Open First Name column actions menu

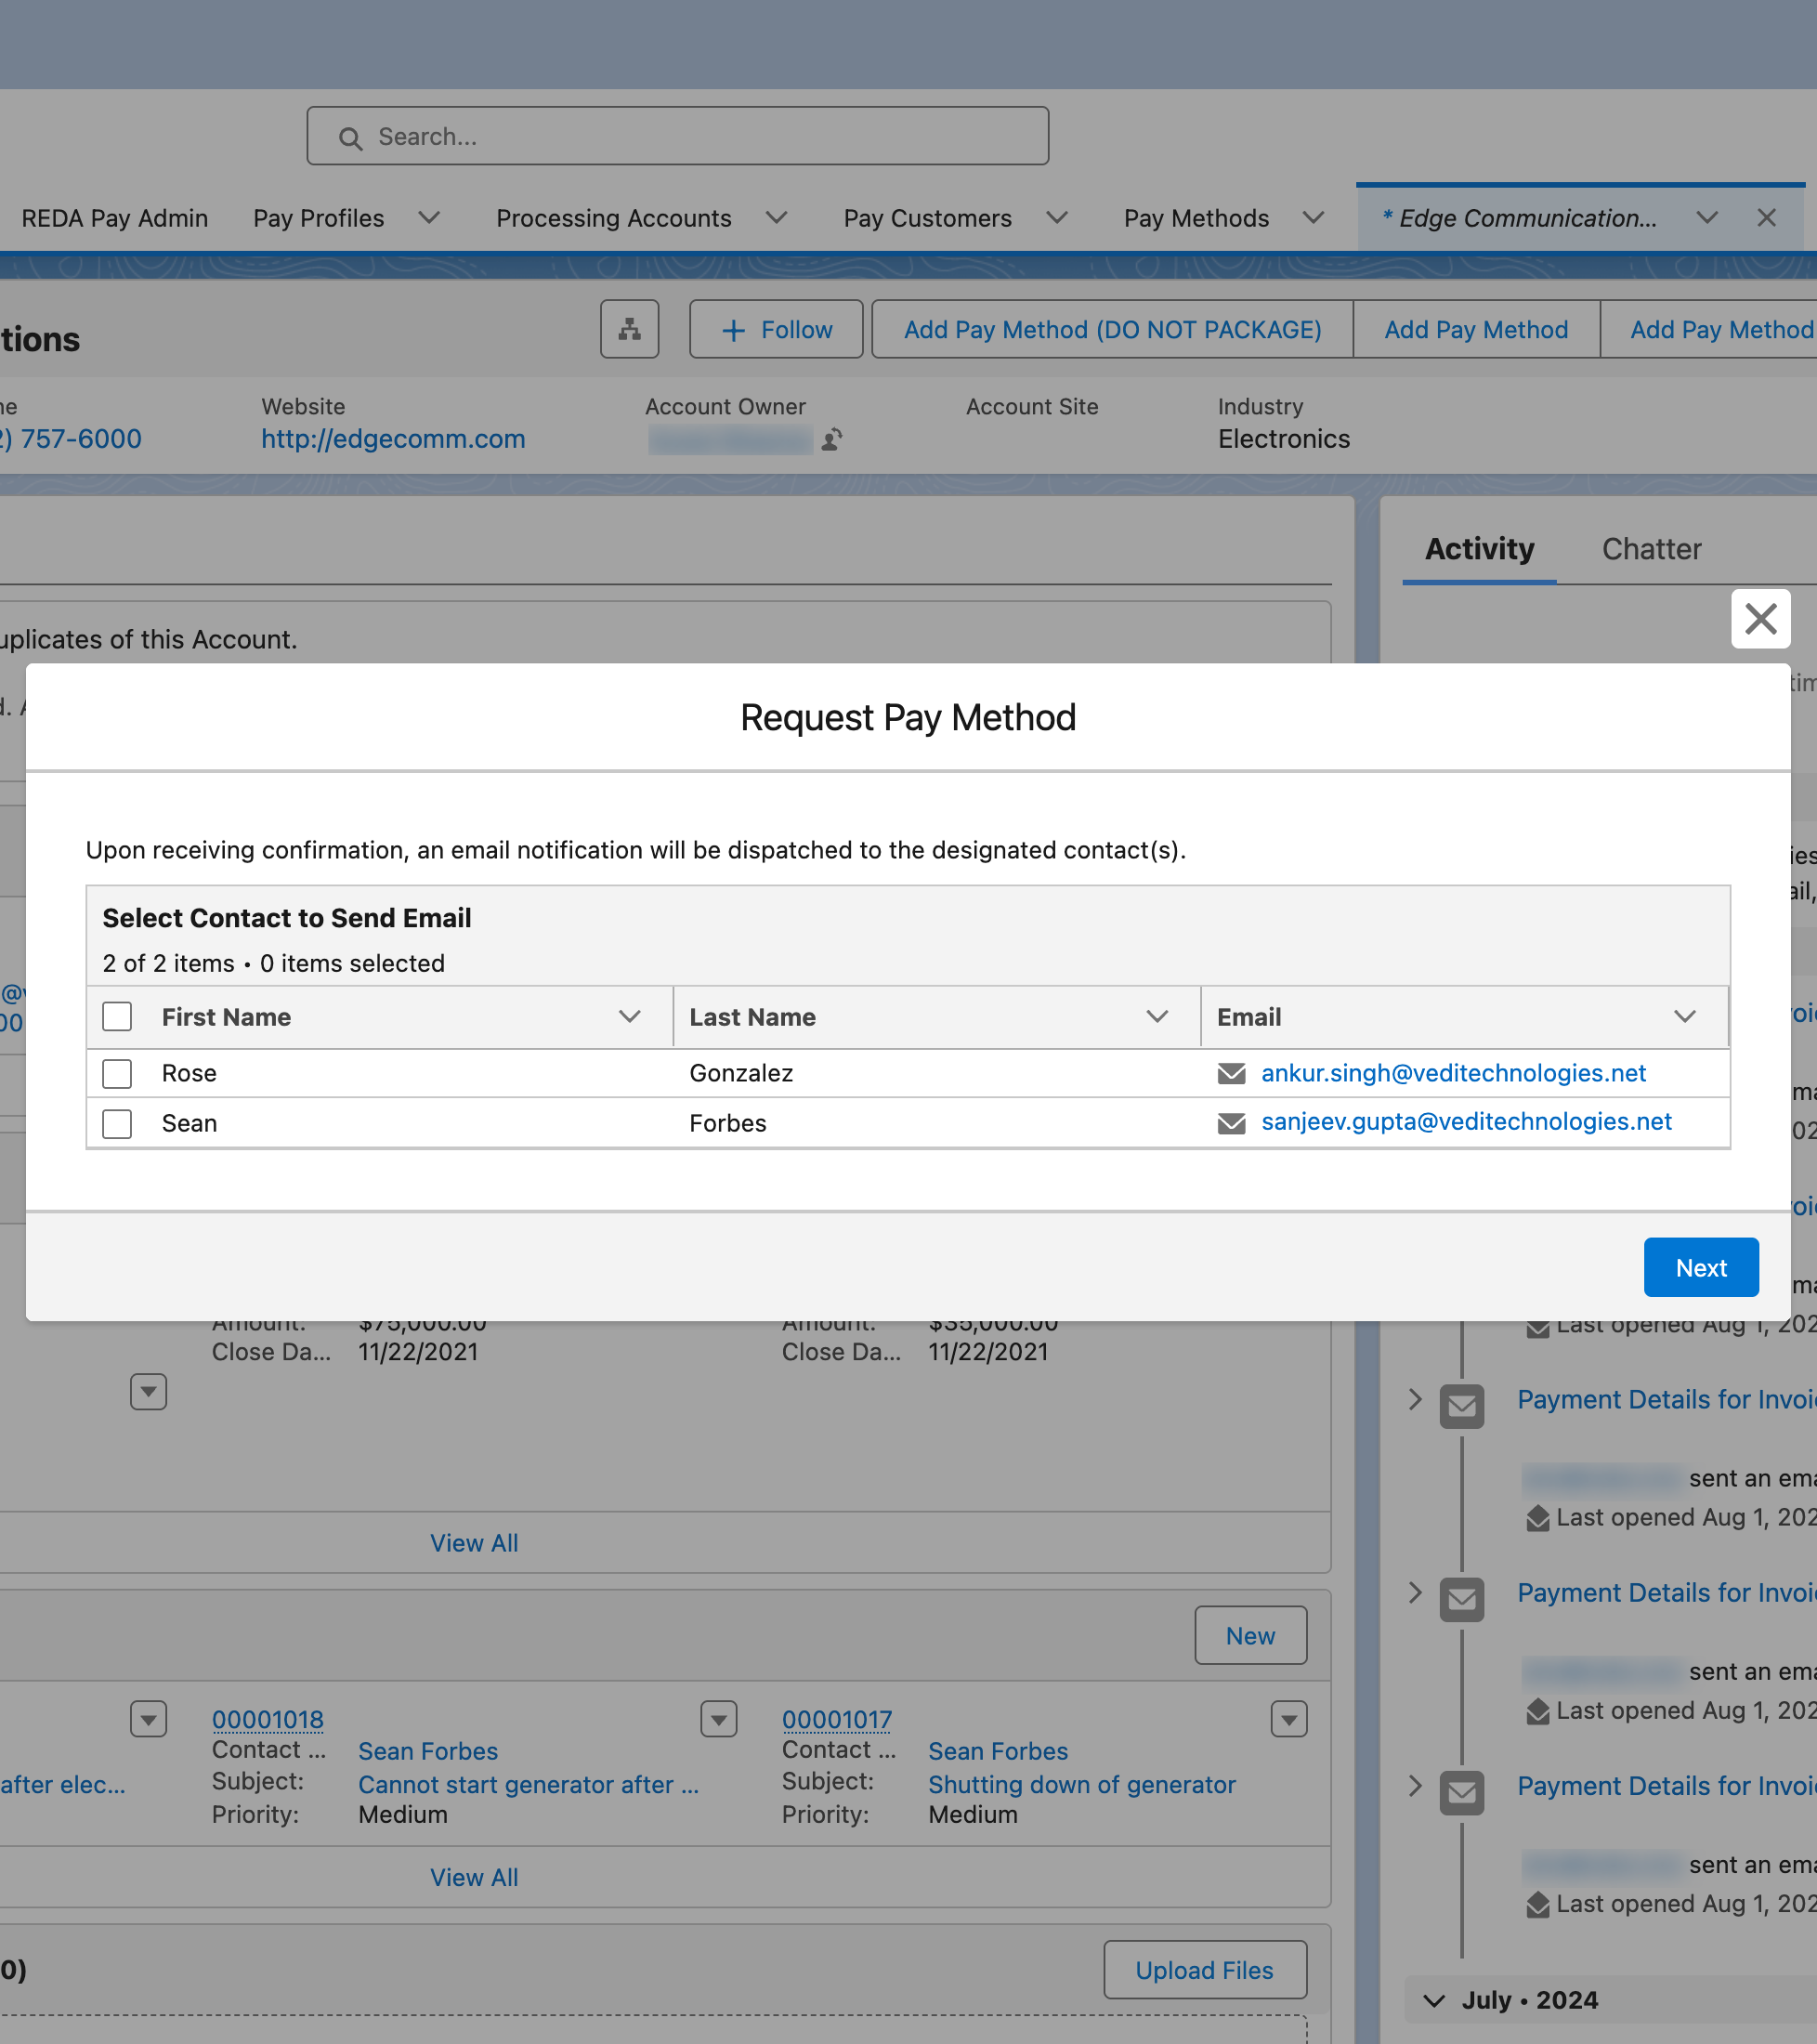pyautogui.click(x=629, y=1017)
